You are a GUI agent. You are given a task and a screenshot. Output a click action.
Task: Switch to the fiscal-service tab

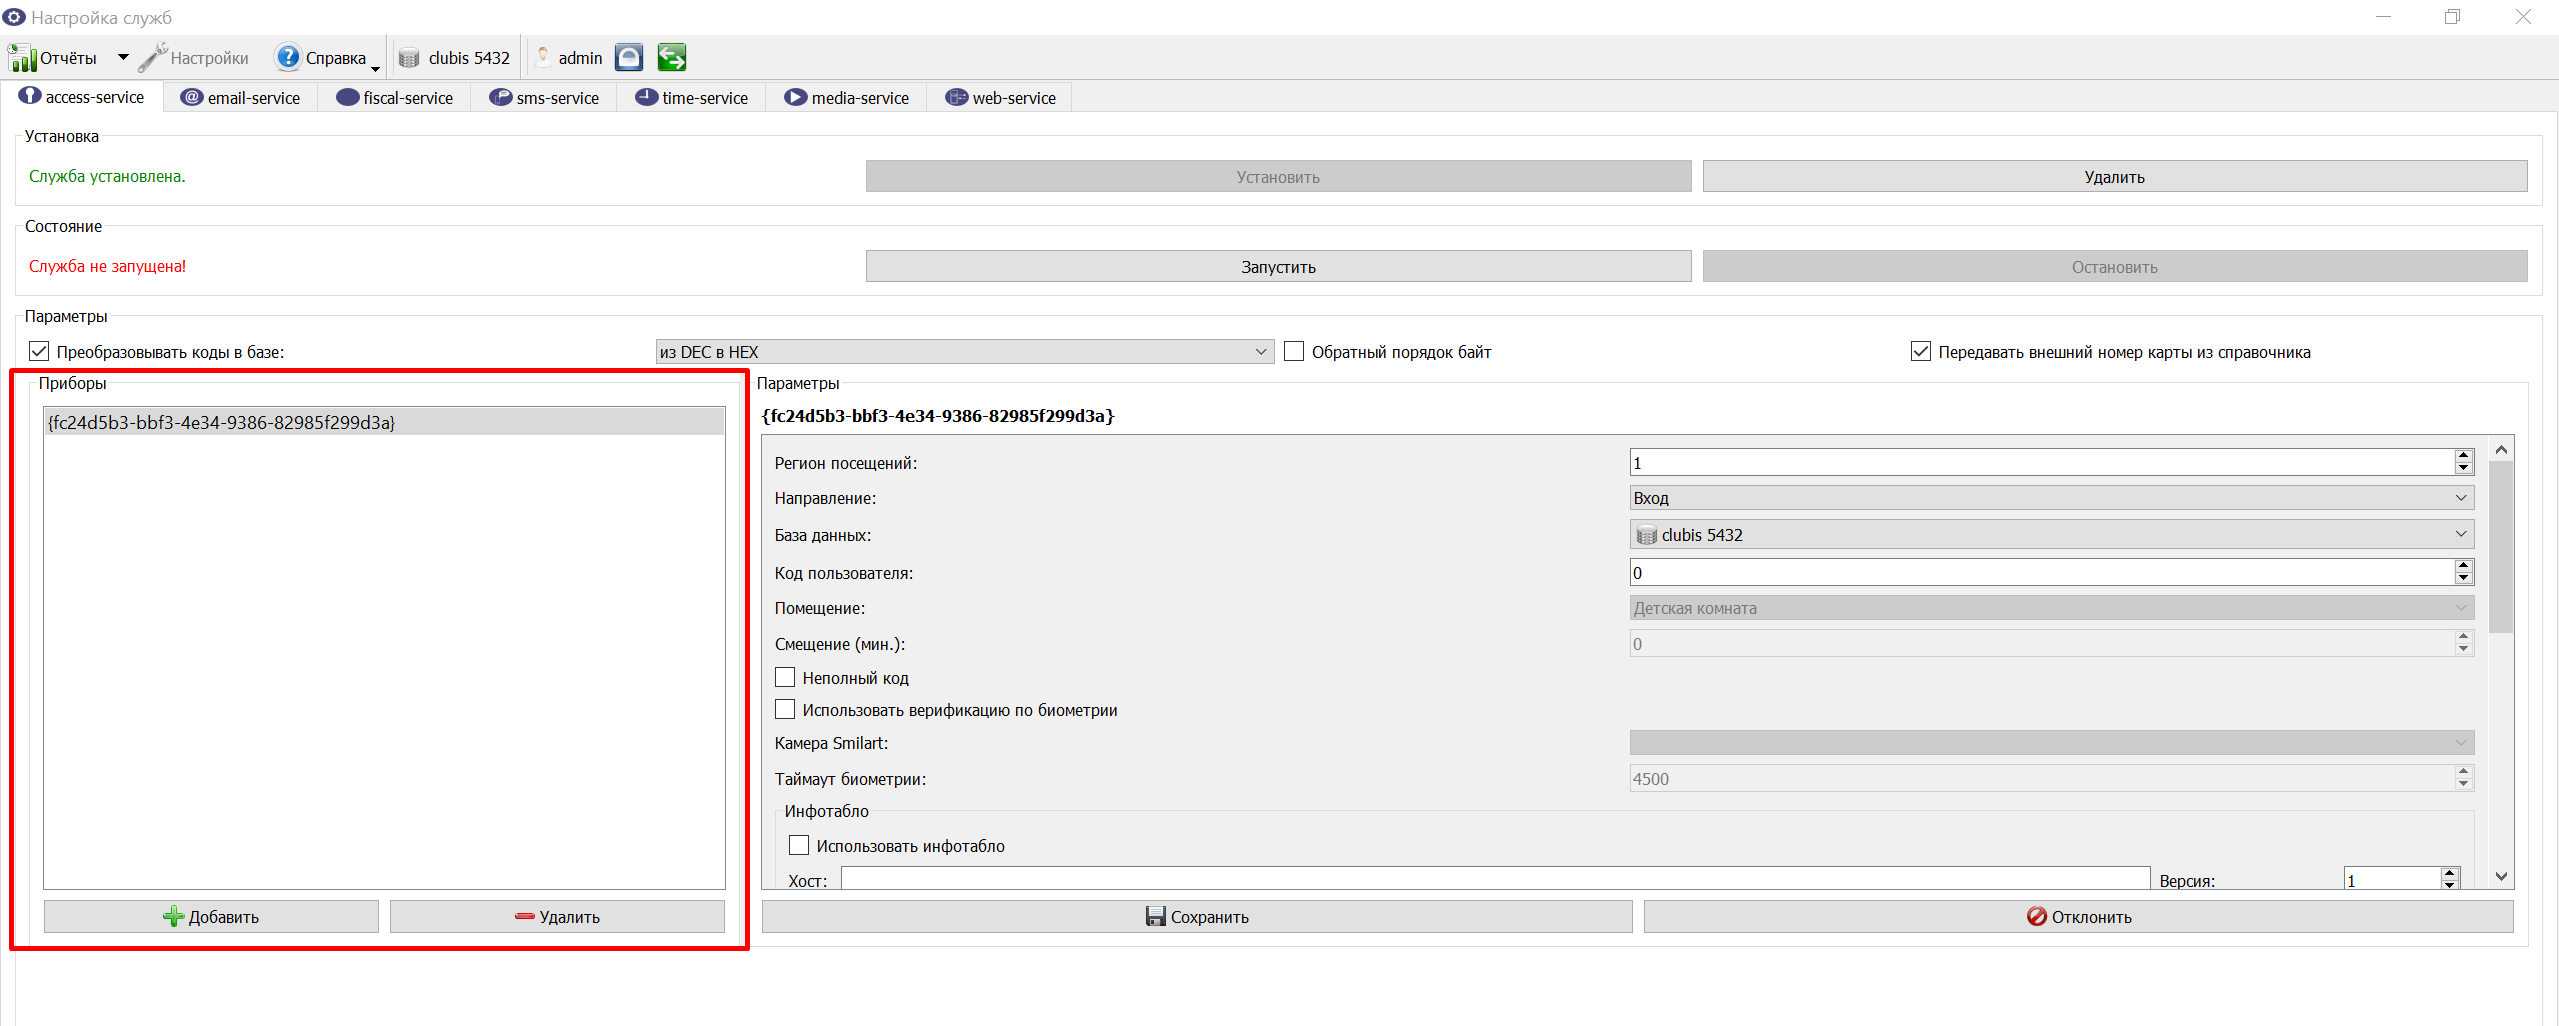pyautogui.click(x=395, y=98)
